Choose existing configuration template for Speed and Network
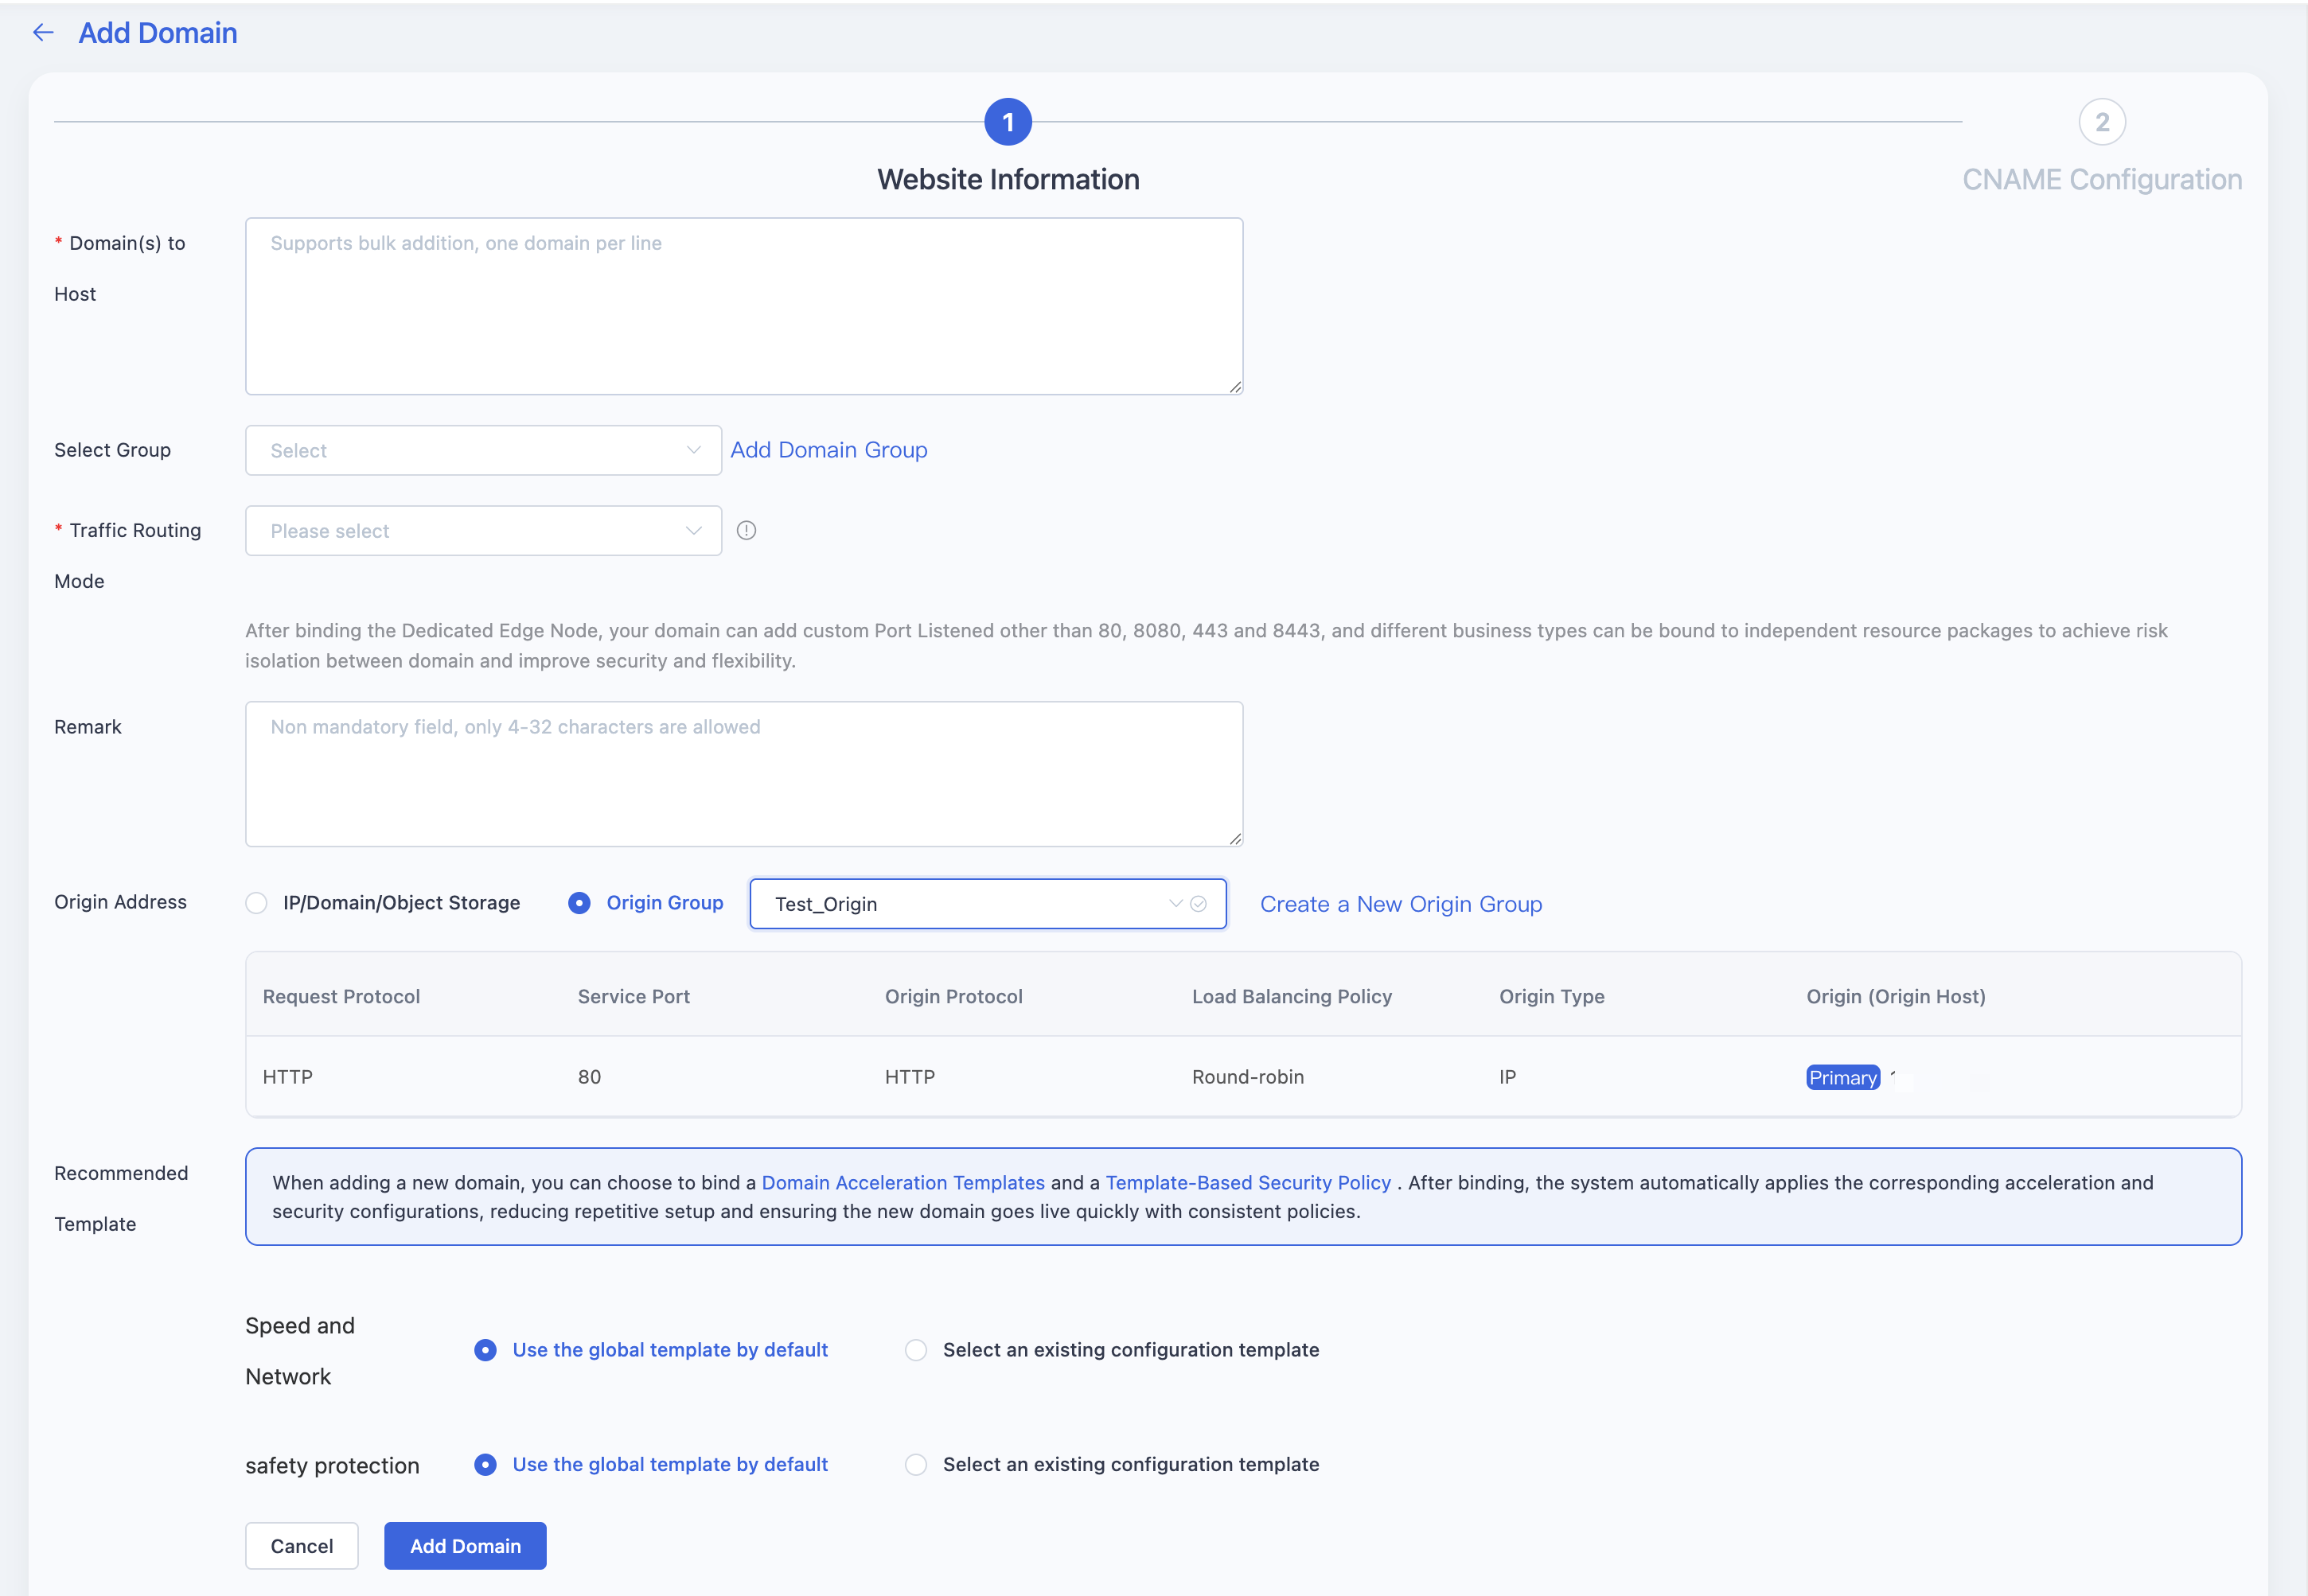 916,1350
